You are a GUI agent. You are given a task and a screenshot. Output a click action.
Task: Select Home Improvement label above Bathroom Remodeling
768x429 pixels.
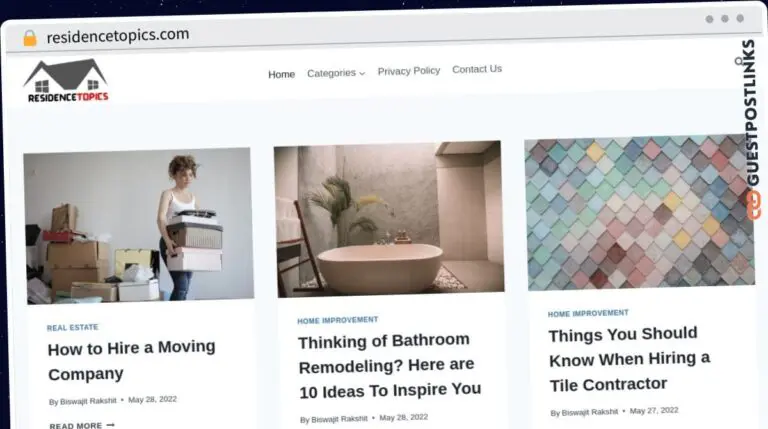coord(337,320)
